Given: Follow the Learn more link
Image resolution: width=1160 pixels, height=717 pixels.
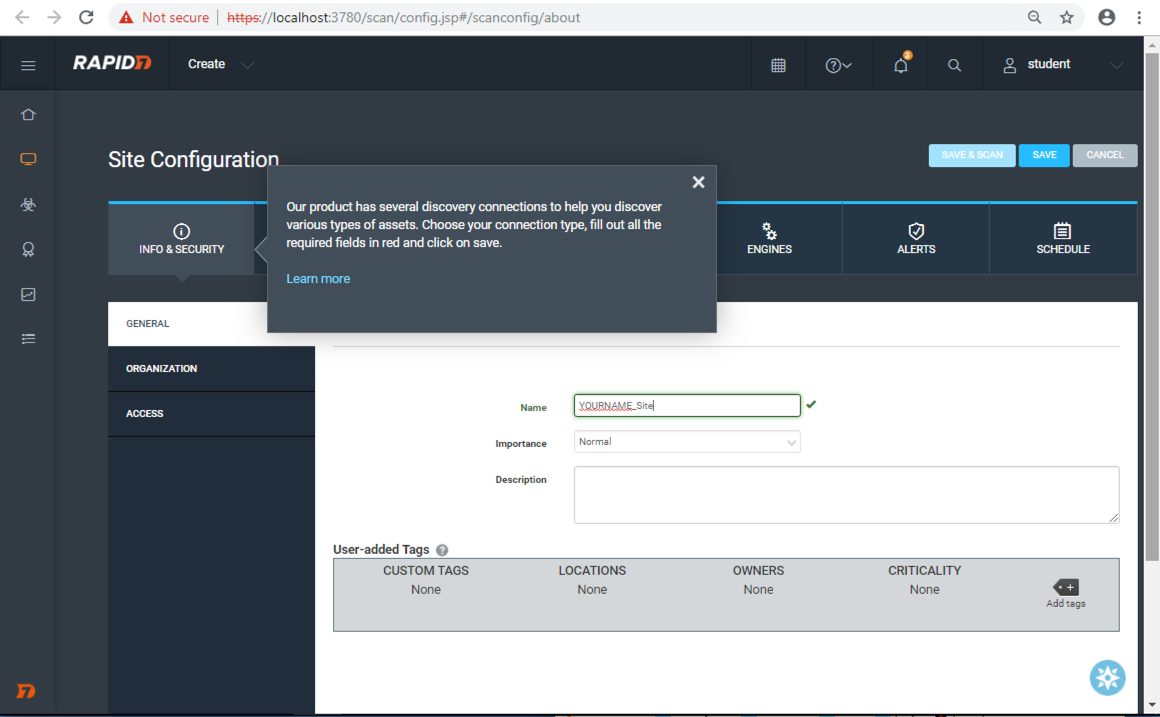Looking at the screenshot, I should pos(318,279).
